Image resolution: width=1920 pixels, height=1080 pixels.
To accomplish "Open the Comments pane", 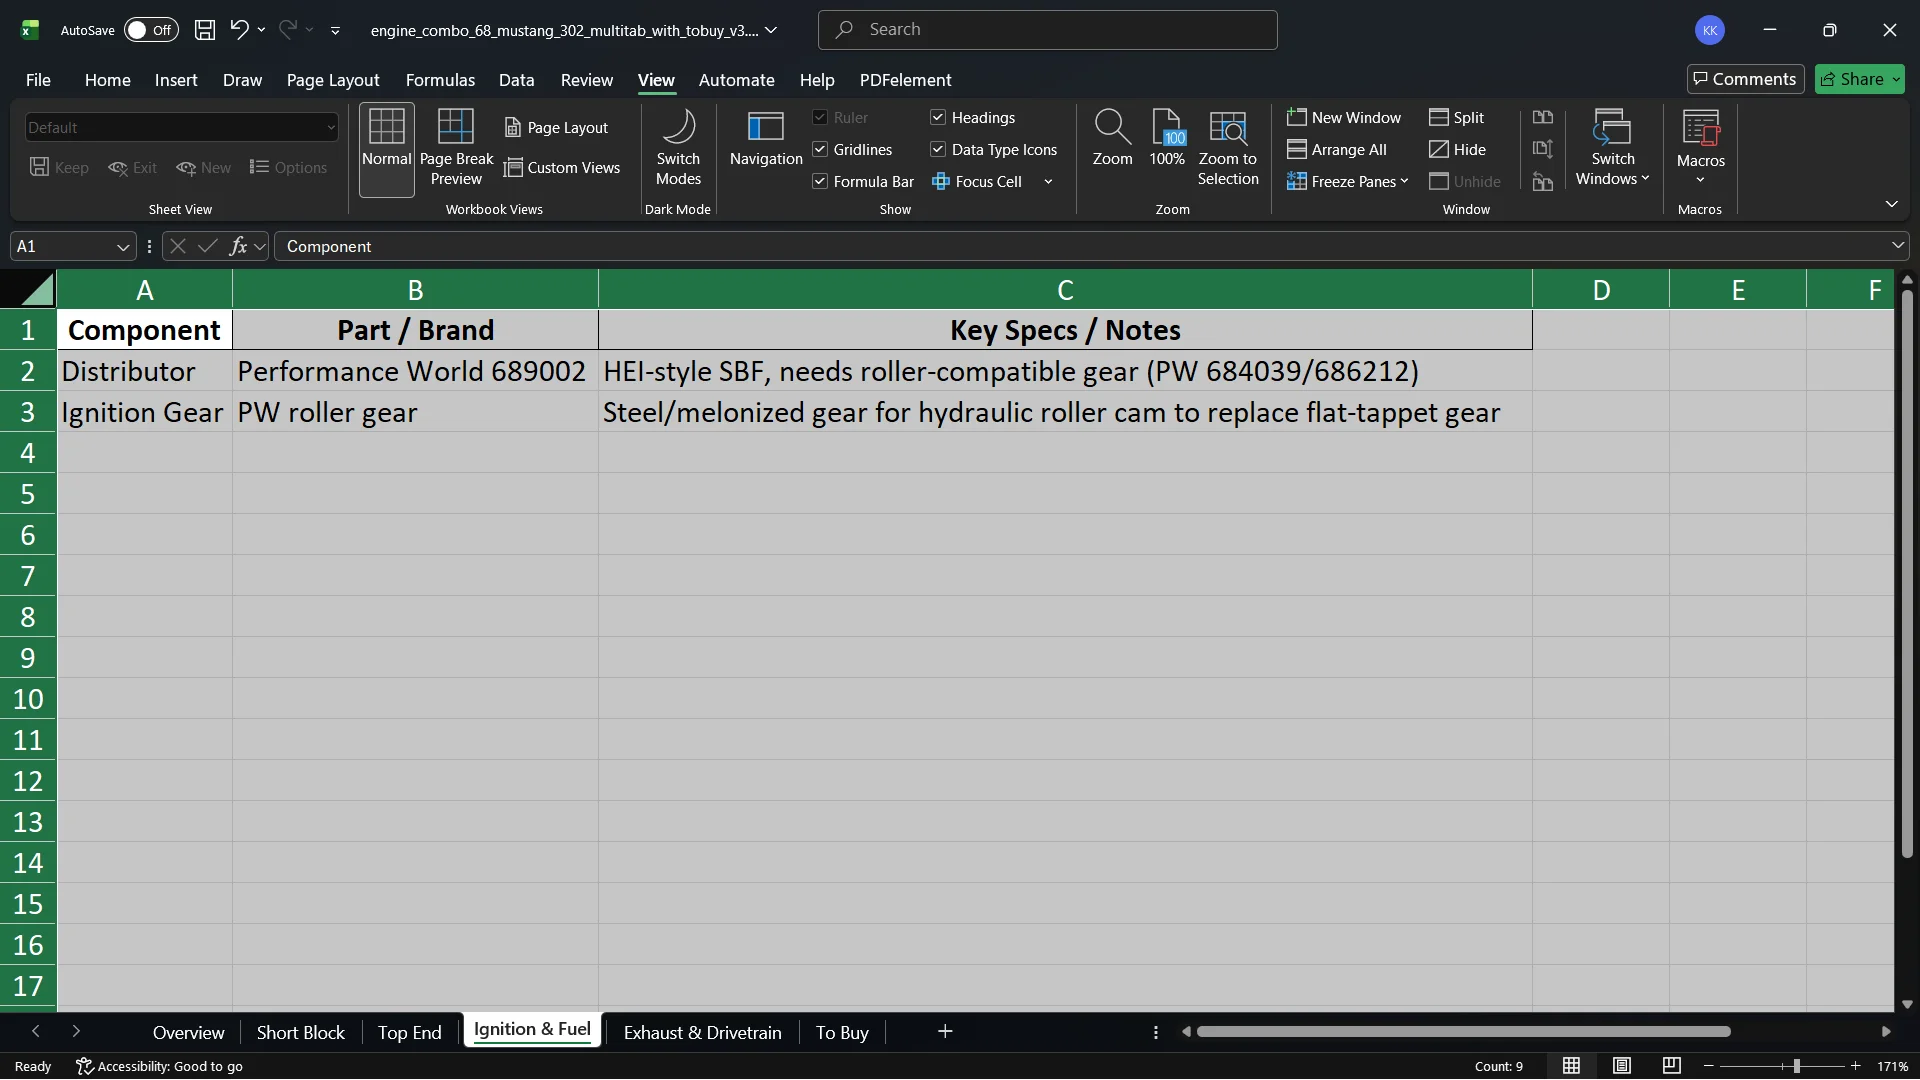I will (x=1745, y=79).
